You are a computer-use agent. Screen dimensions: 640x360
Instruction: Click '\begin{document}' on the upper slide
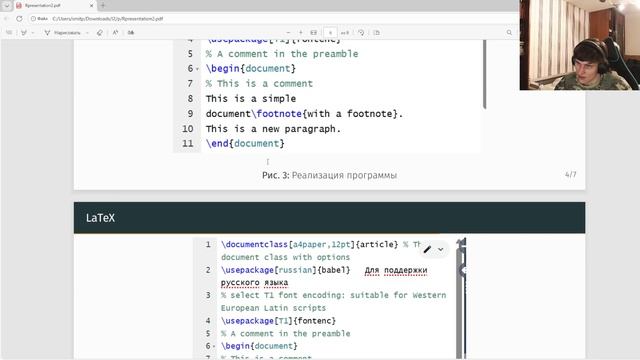(251, 69)
